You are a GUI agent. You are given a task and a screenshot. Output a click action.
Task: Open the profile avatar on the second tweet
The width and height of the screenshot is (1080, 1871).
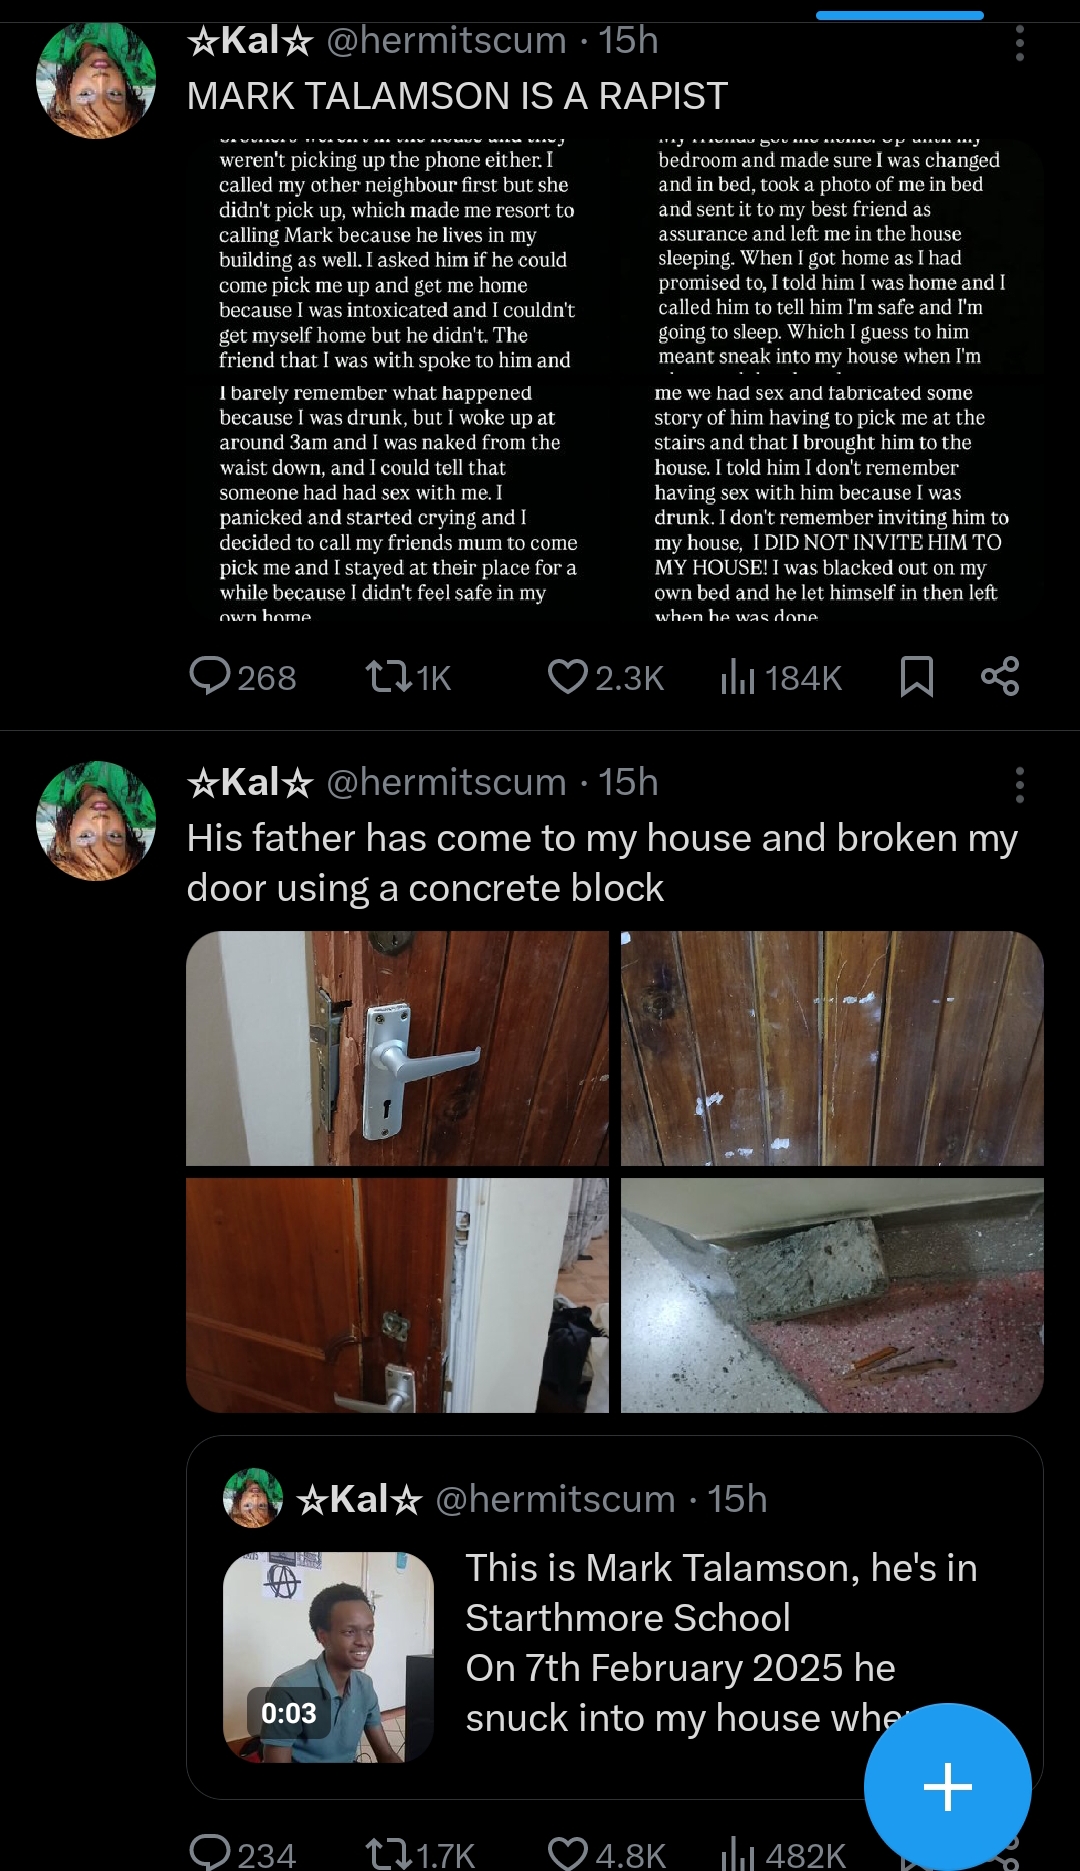coord(96,821)
